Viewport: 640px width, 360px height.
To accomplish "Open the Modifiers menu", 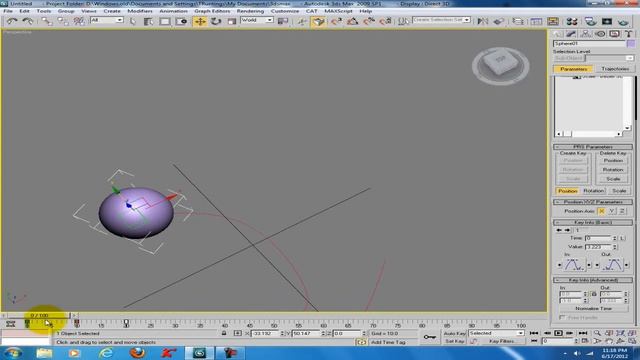I will [140, 11].
